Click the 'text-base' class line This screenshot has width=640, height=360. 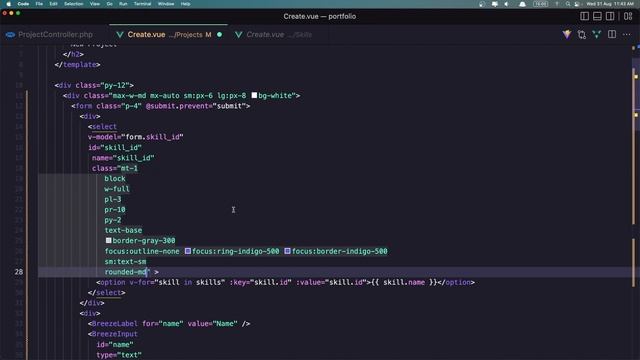click(123, 230)
